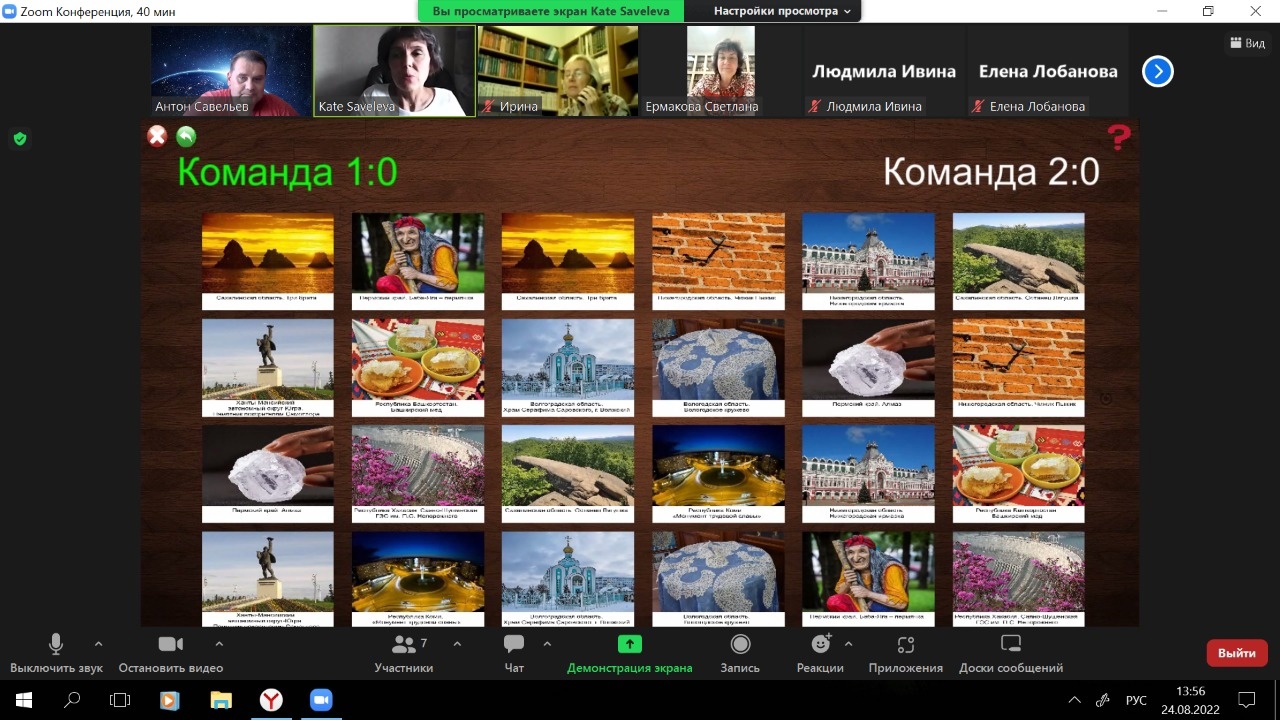1280x720 pixels.
Task: Pick the statue card in second row
Action: pyautogui.click(x=268, y=367)
